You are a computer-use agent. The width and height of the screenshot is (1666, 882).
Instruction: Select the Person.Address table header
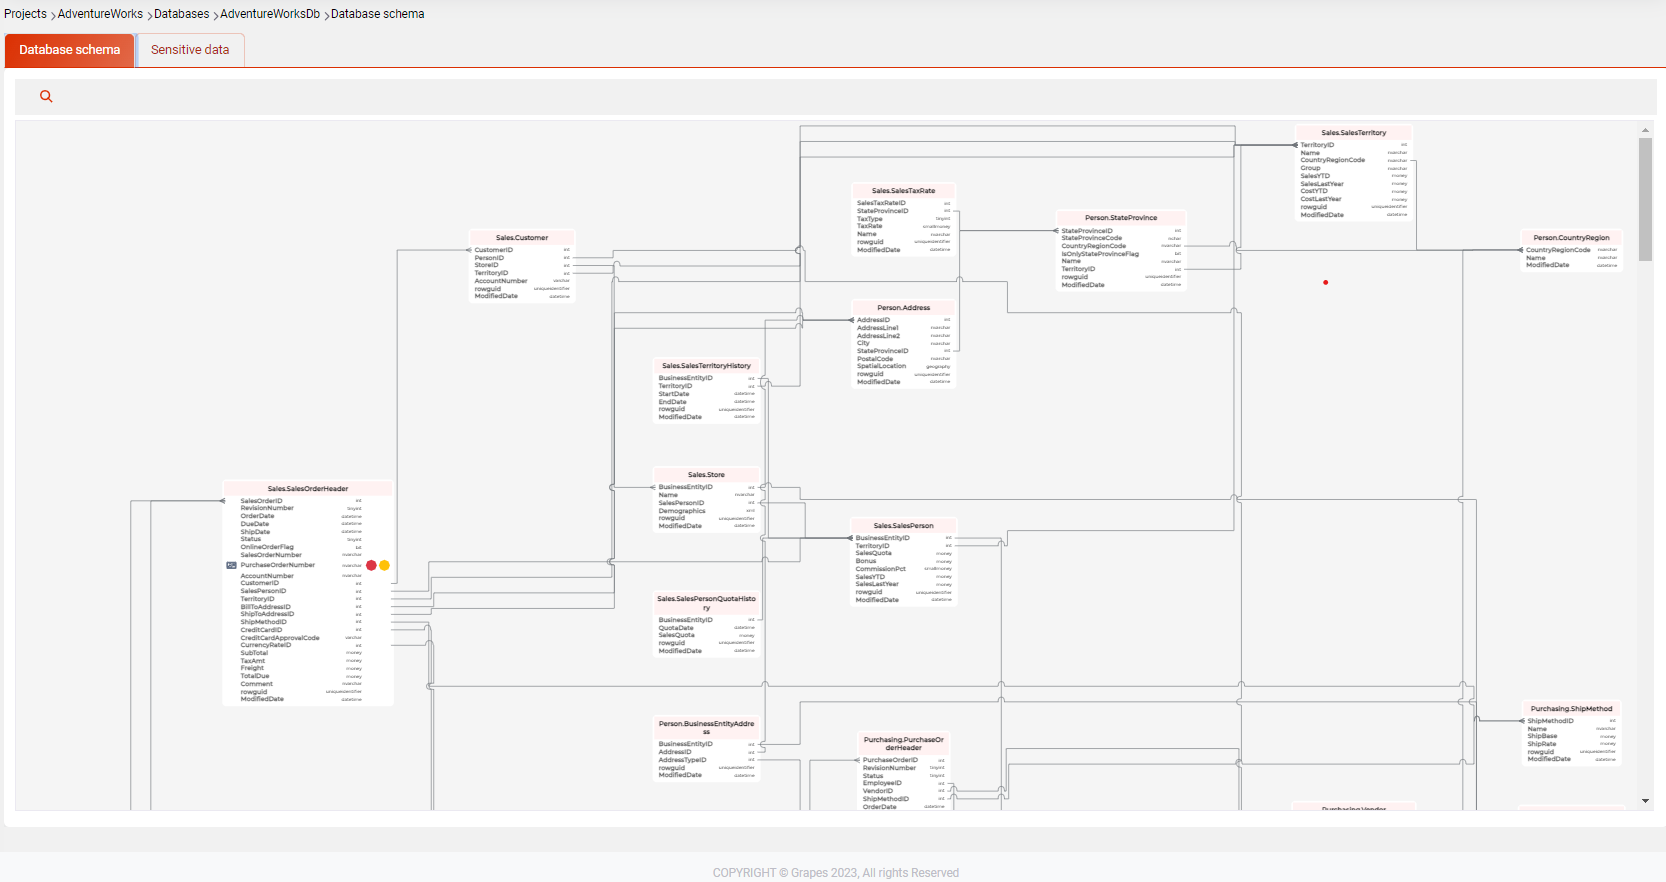coord(903,308)
